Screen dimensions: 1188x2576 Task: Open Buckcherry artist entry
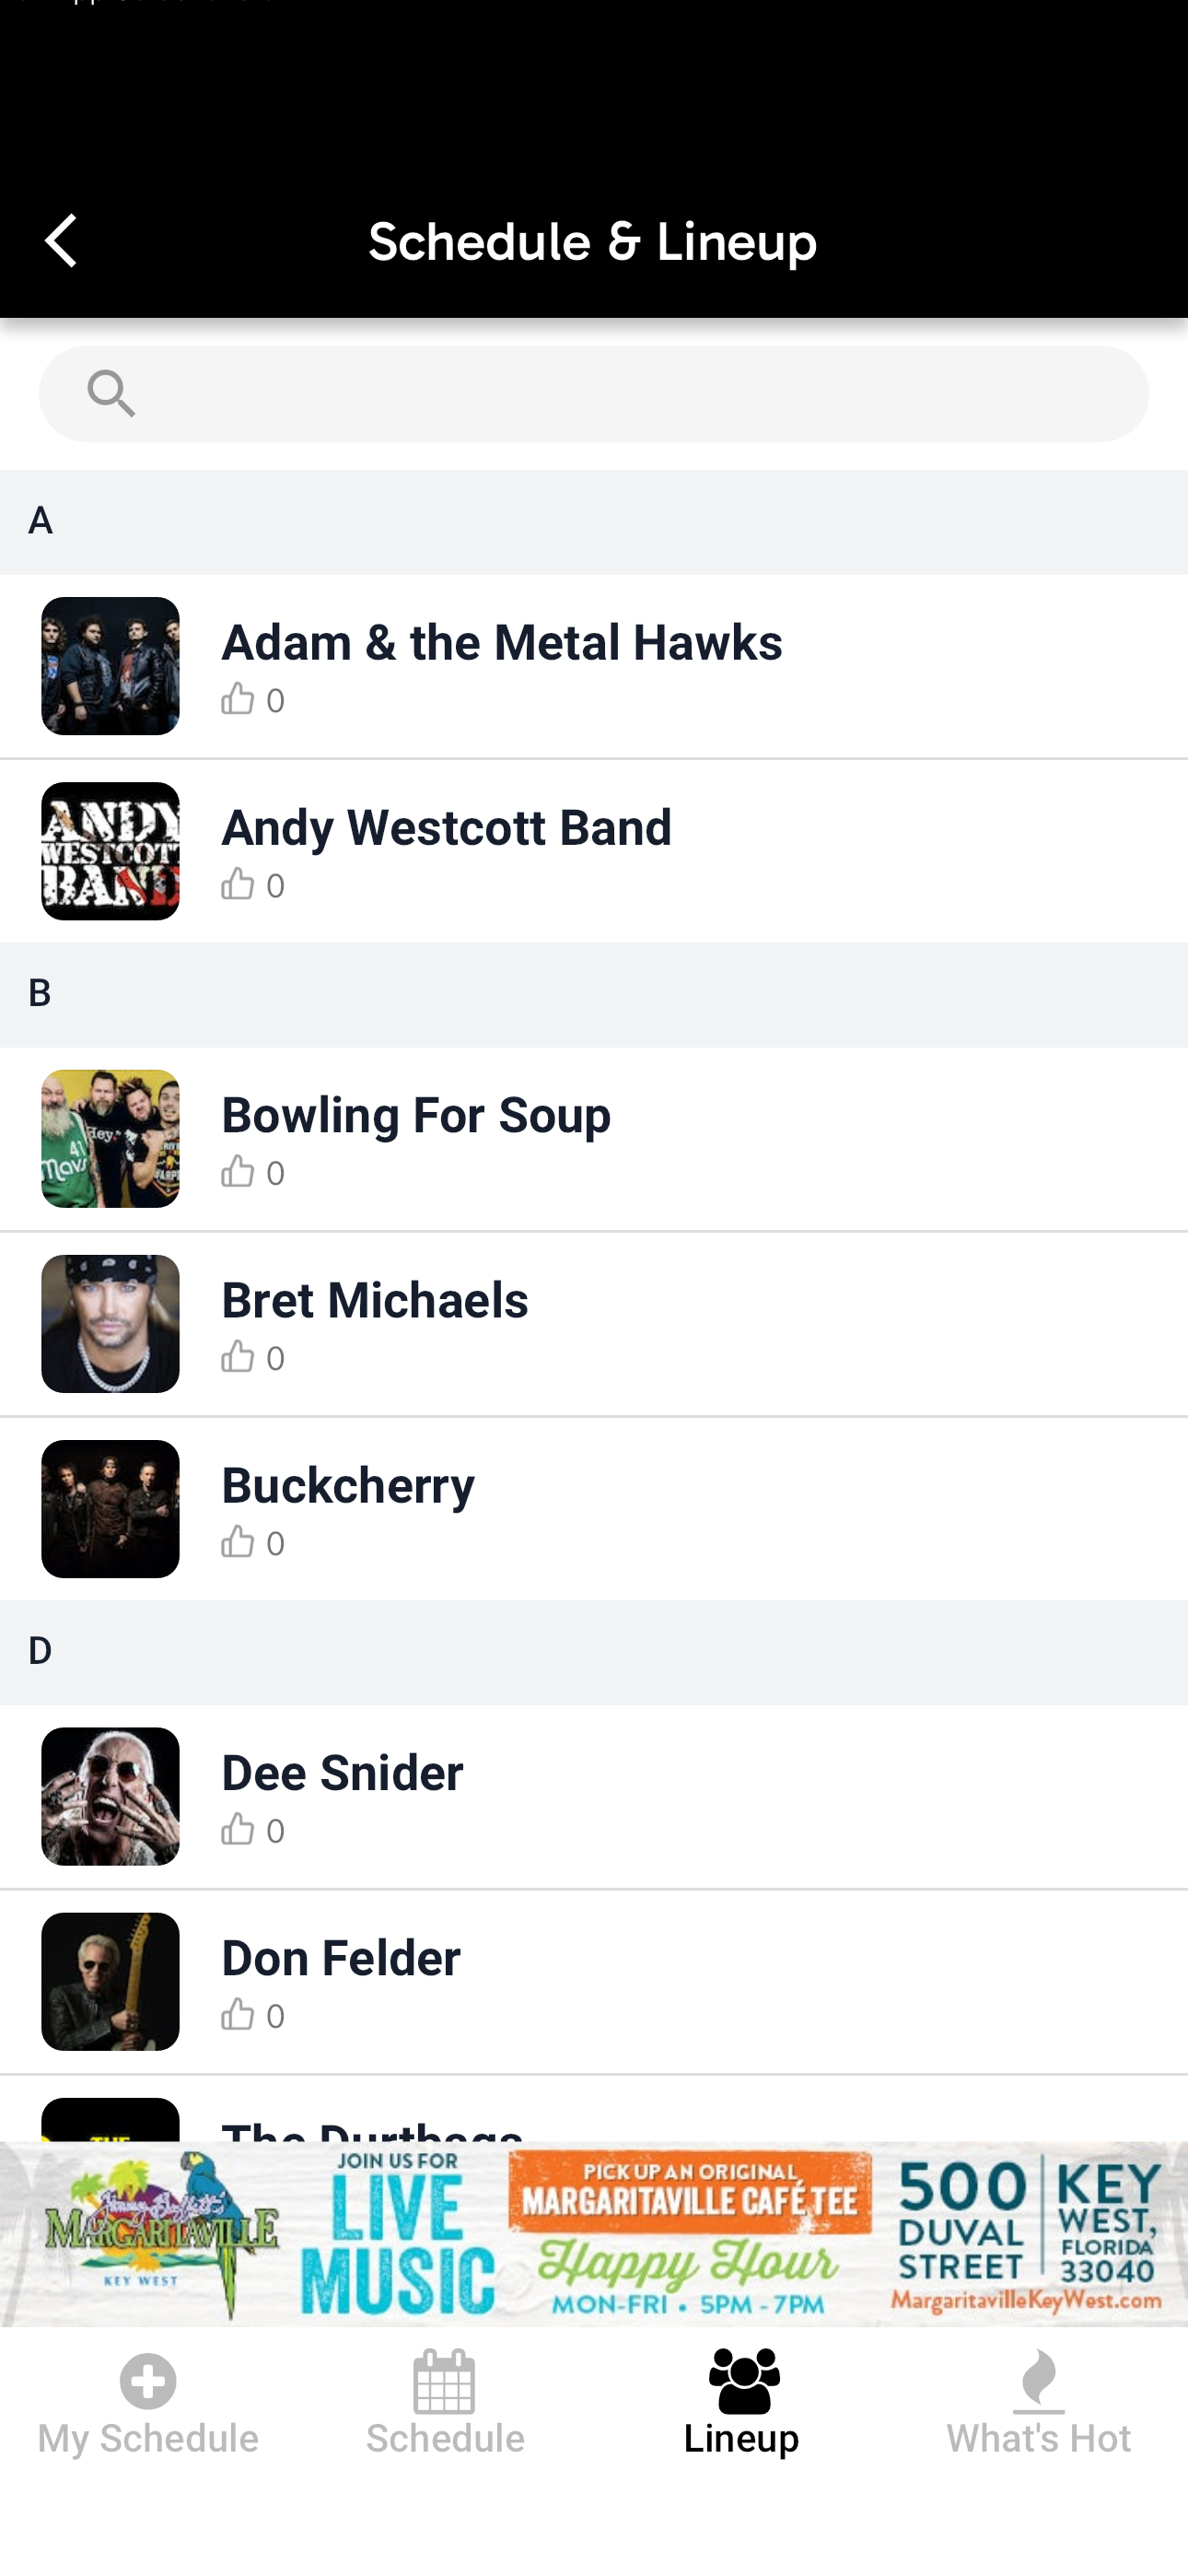pos(594,1509)
